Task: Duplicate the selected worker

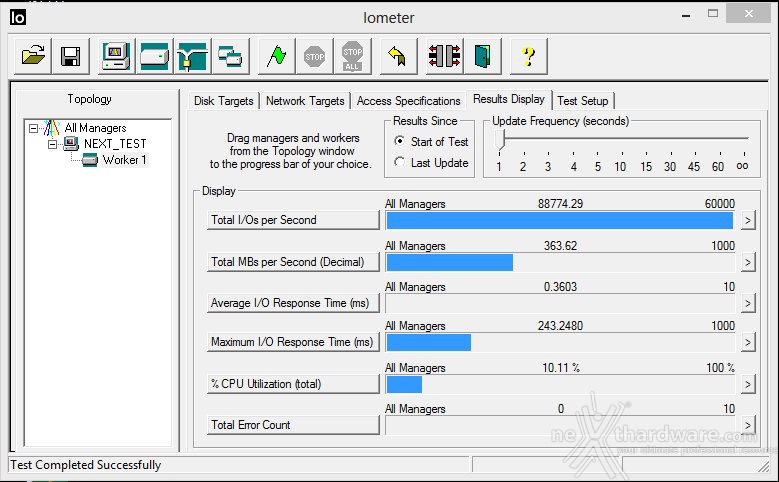Action: tap(230, 56)
